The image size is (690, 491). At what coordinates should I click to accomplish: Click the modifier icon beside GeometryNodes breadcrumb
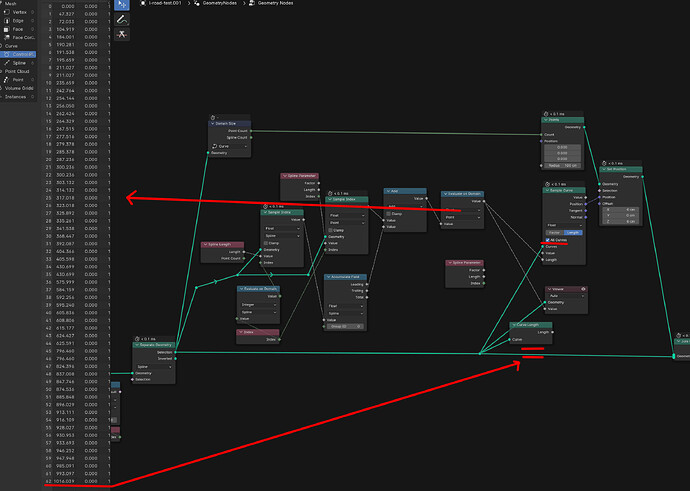pos(197,3)
